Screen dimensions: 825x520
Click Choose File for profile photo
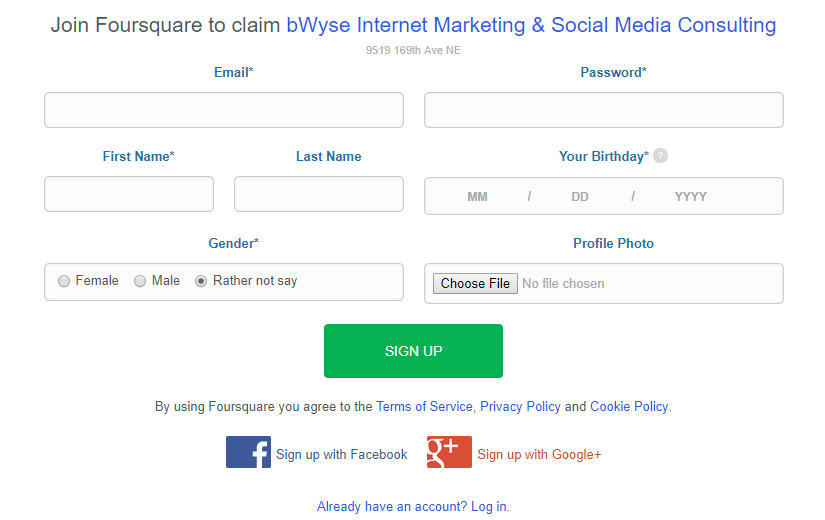pyautogui.click(x=475, y=284)
